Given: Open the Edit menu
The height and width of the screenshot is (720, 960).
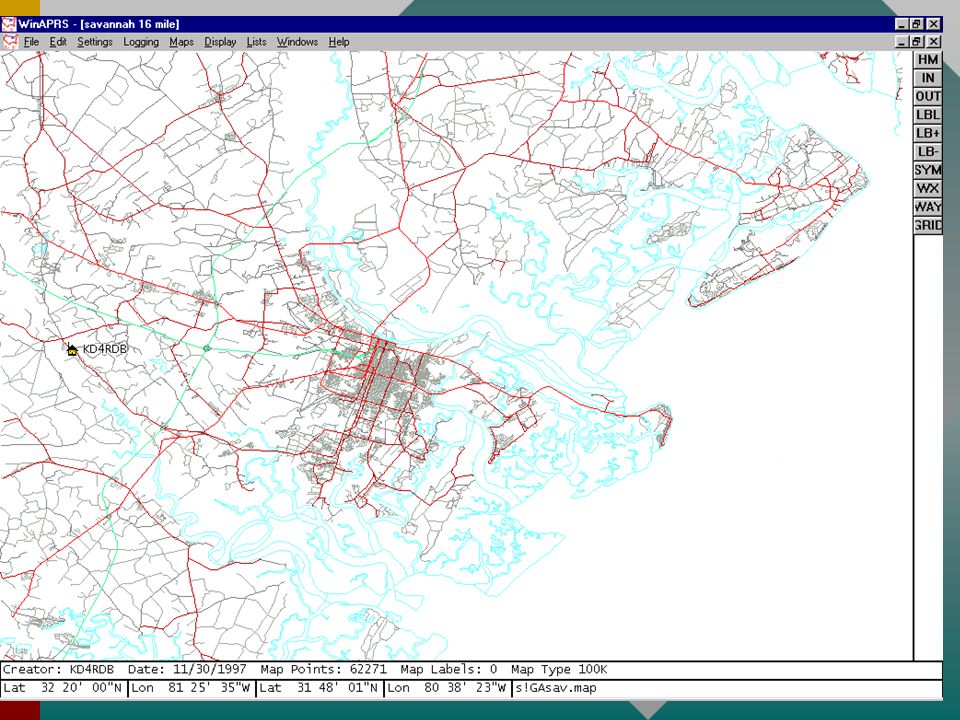Looking at the screenshot, I should 58,42.
